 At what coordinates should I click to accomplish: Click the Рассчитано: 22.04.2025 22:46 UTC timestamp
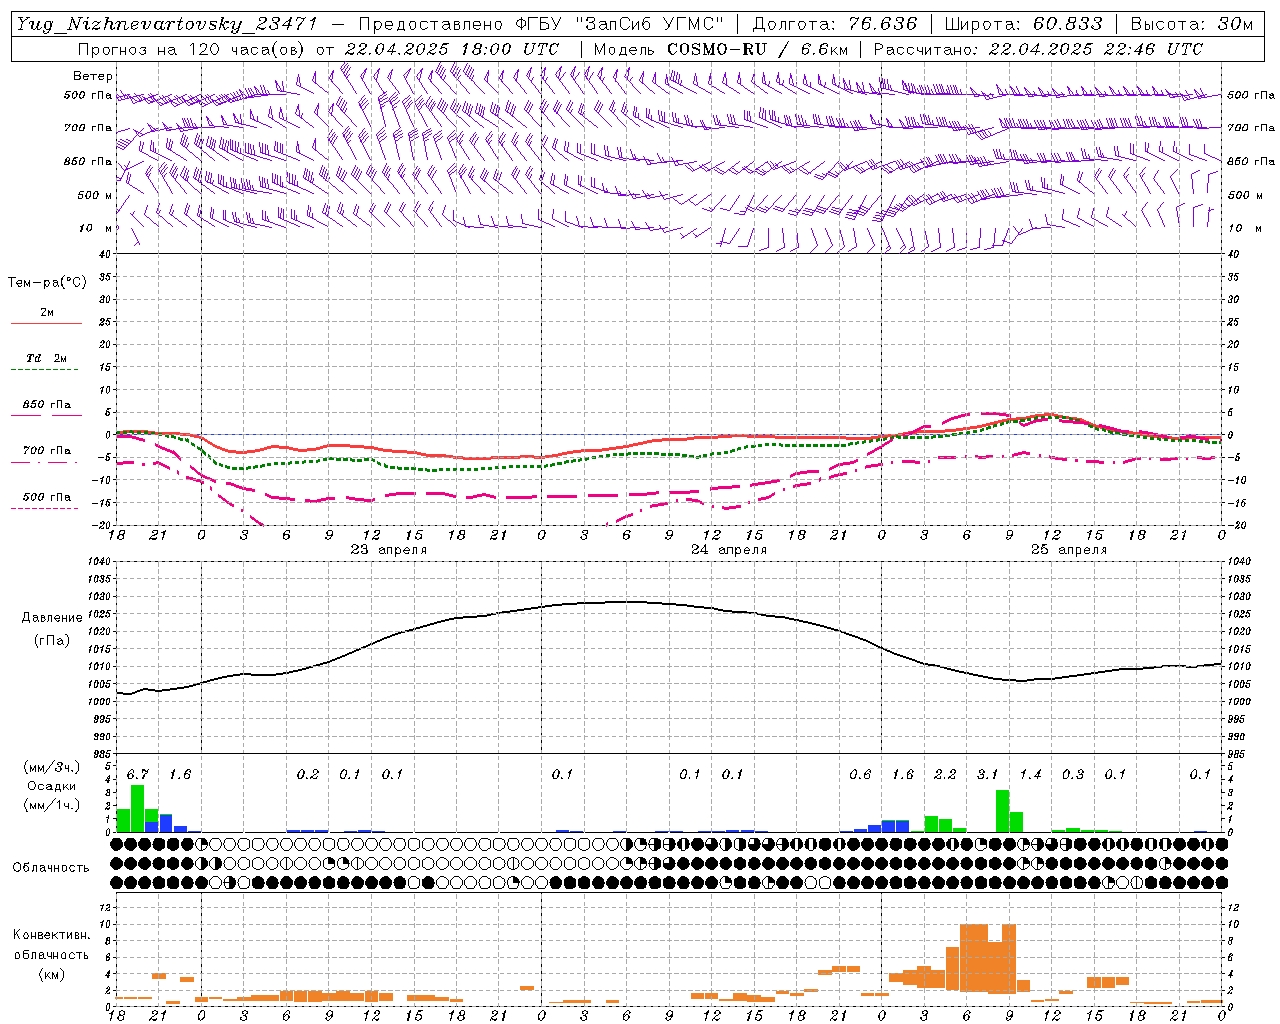tap(1038, 49)
